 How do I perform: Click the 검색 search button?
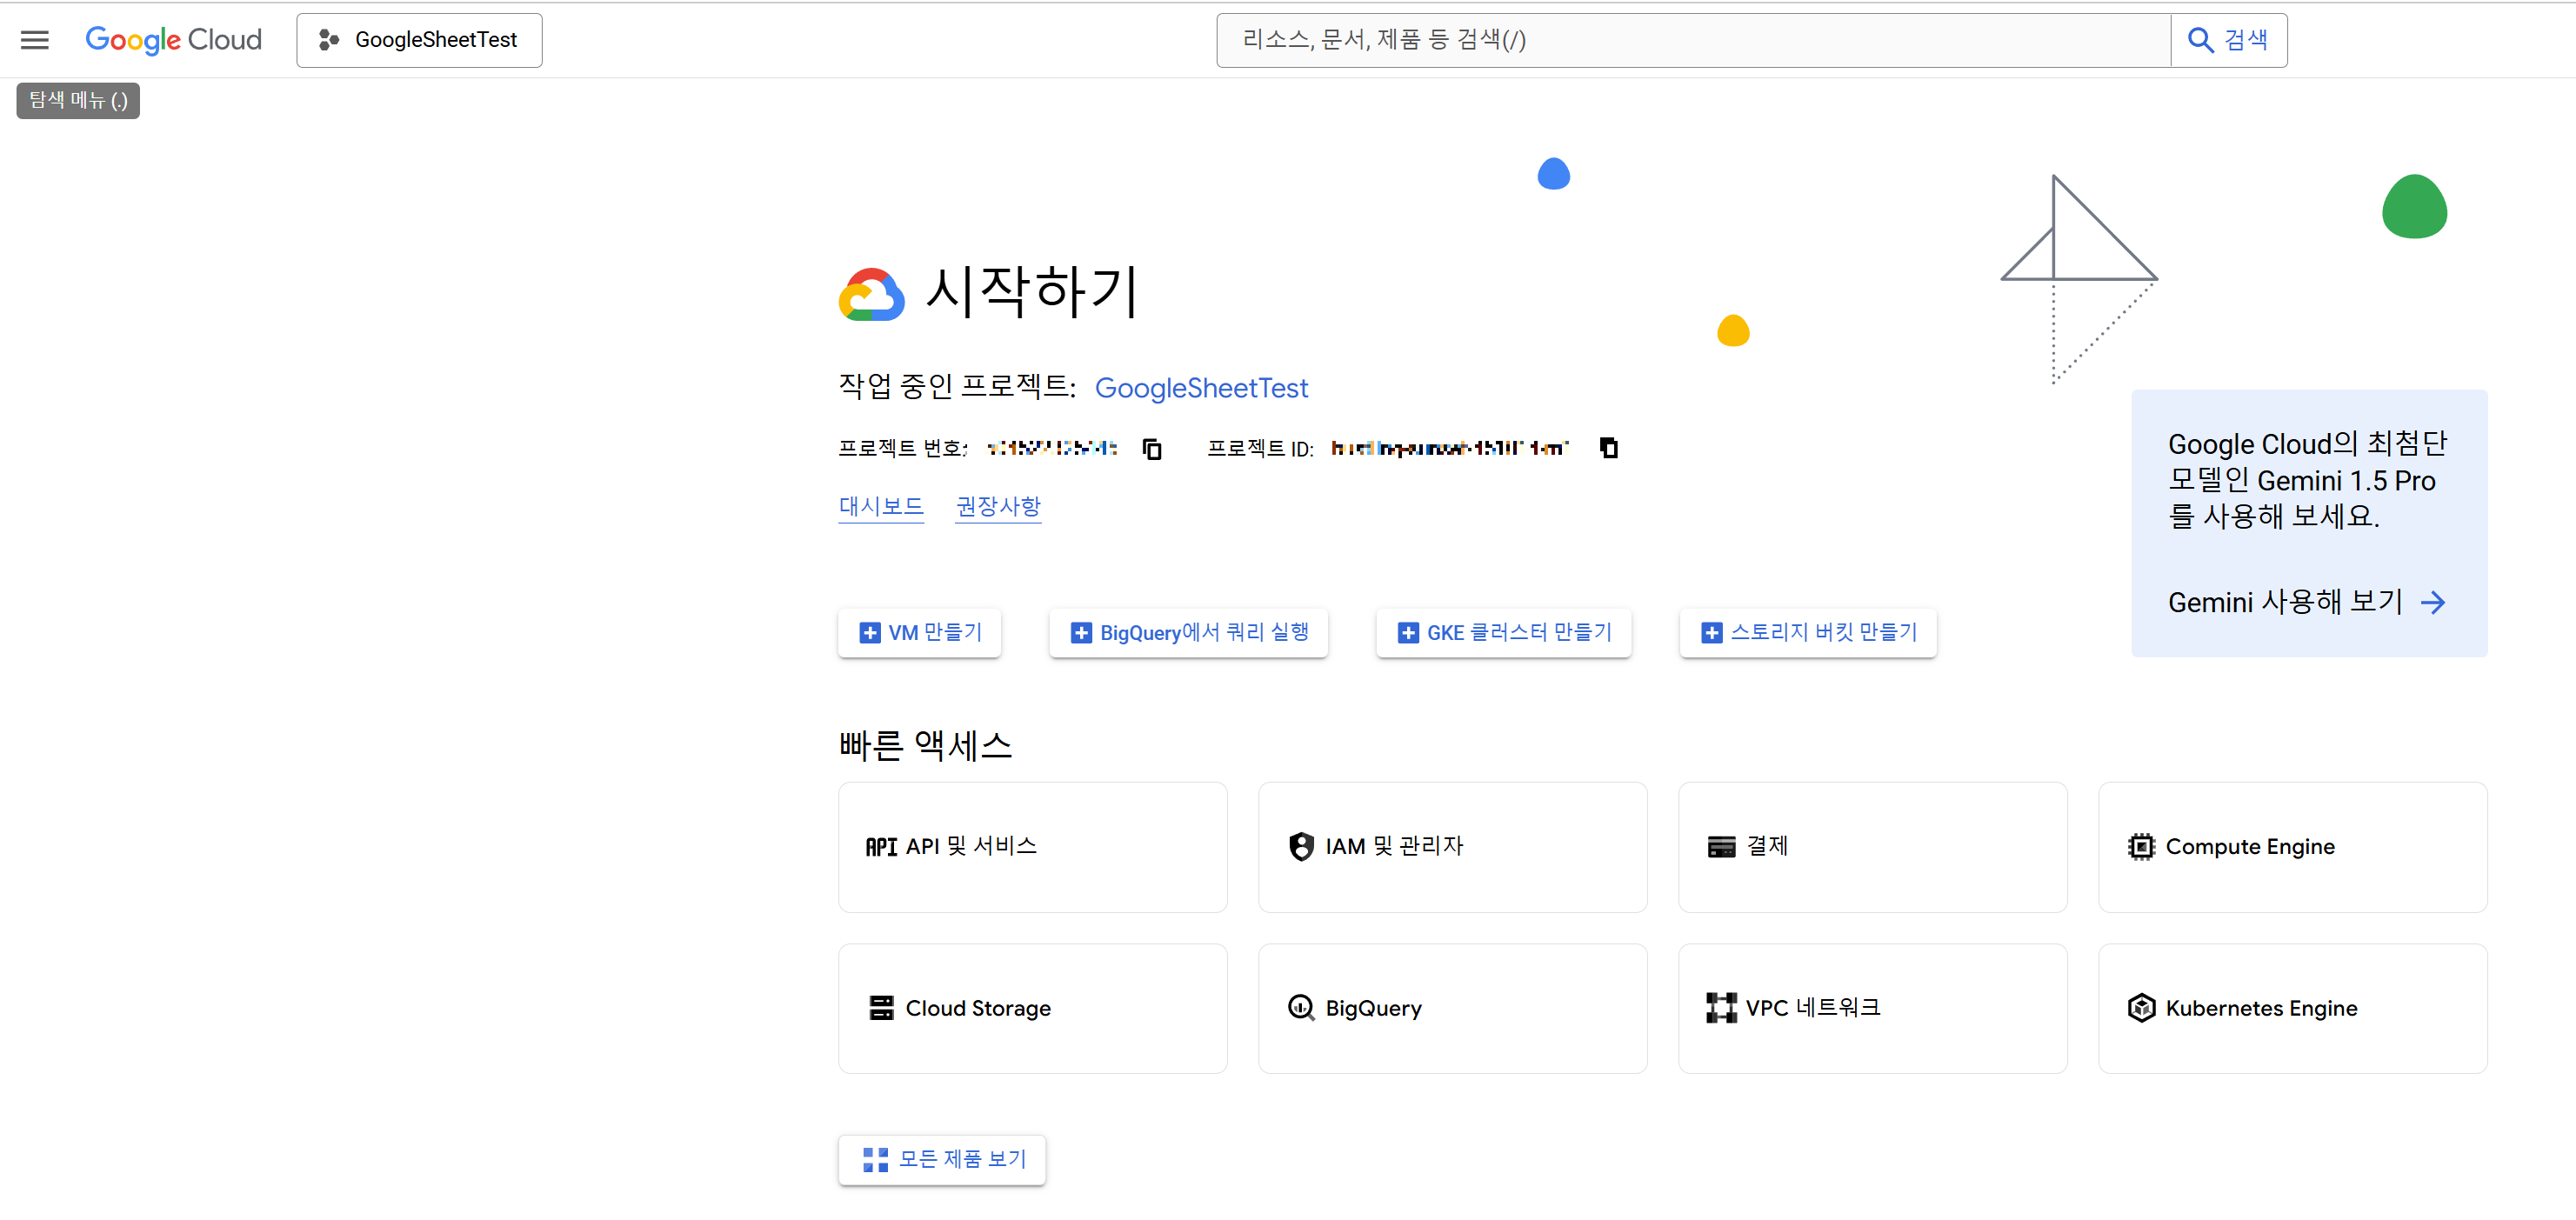(2229, 40)
